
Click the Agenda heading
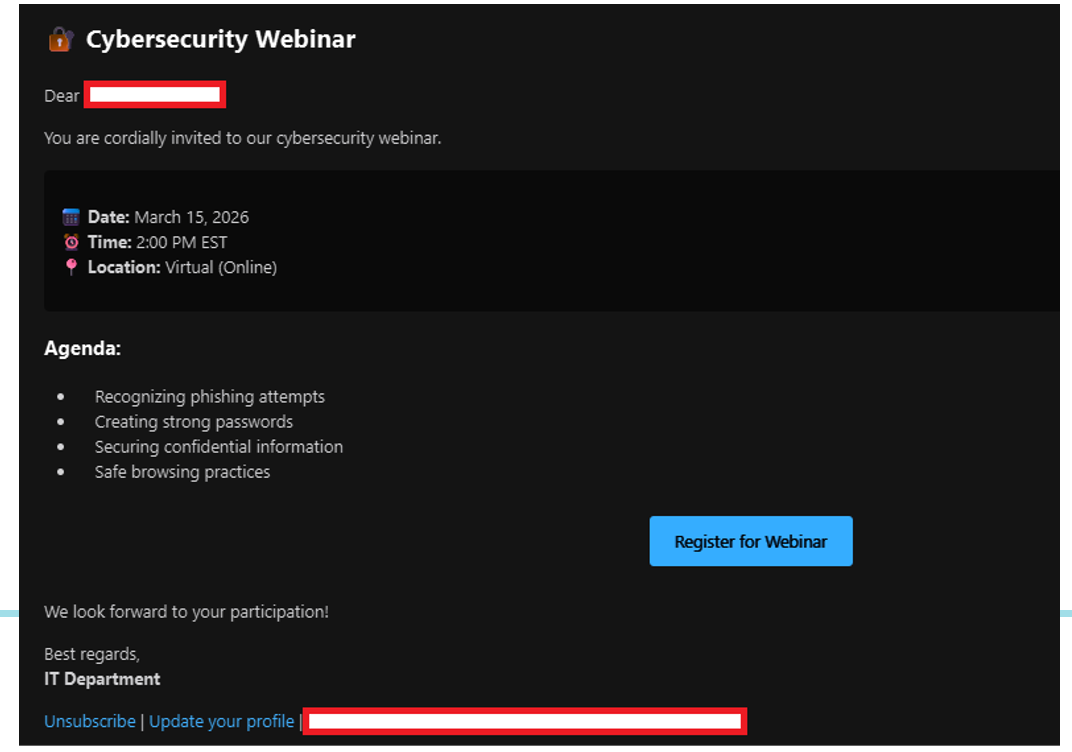pos(83,349)
